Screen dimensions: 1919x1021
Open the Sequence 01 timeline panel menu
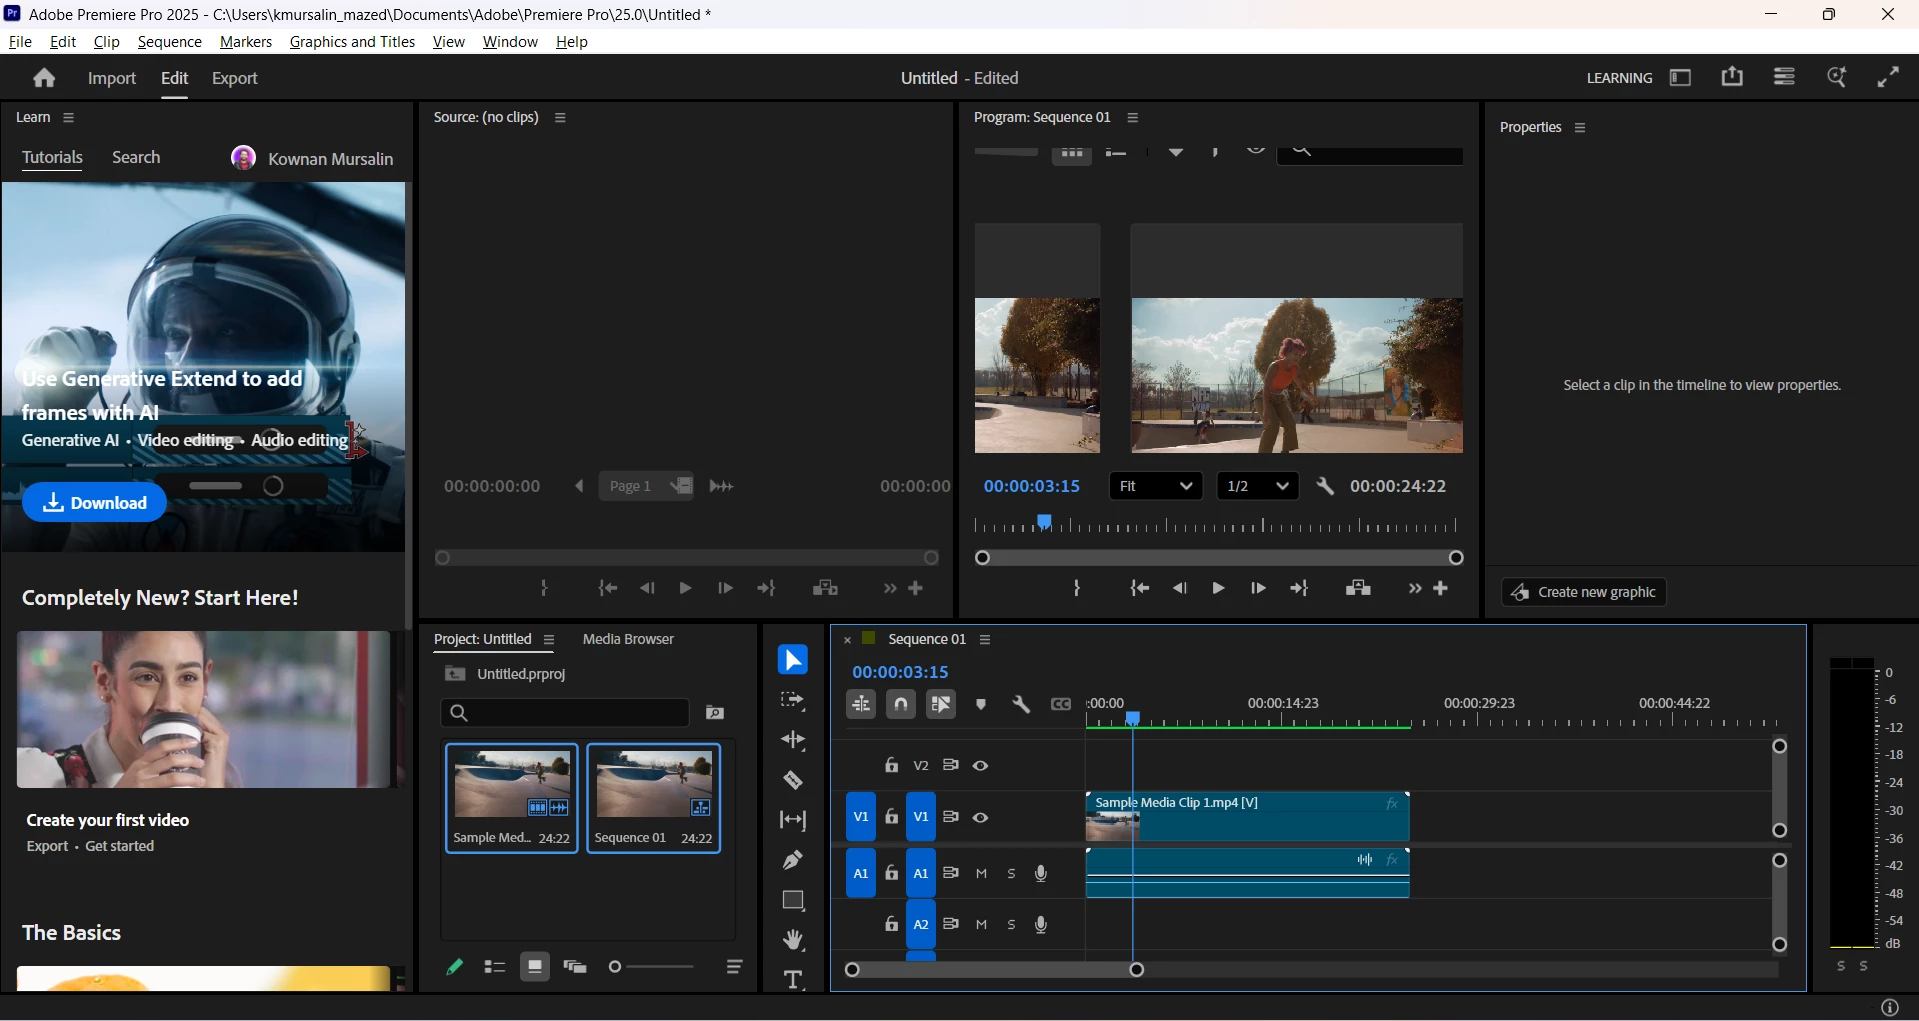click(x=985, y=640)
